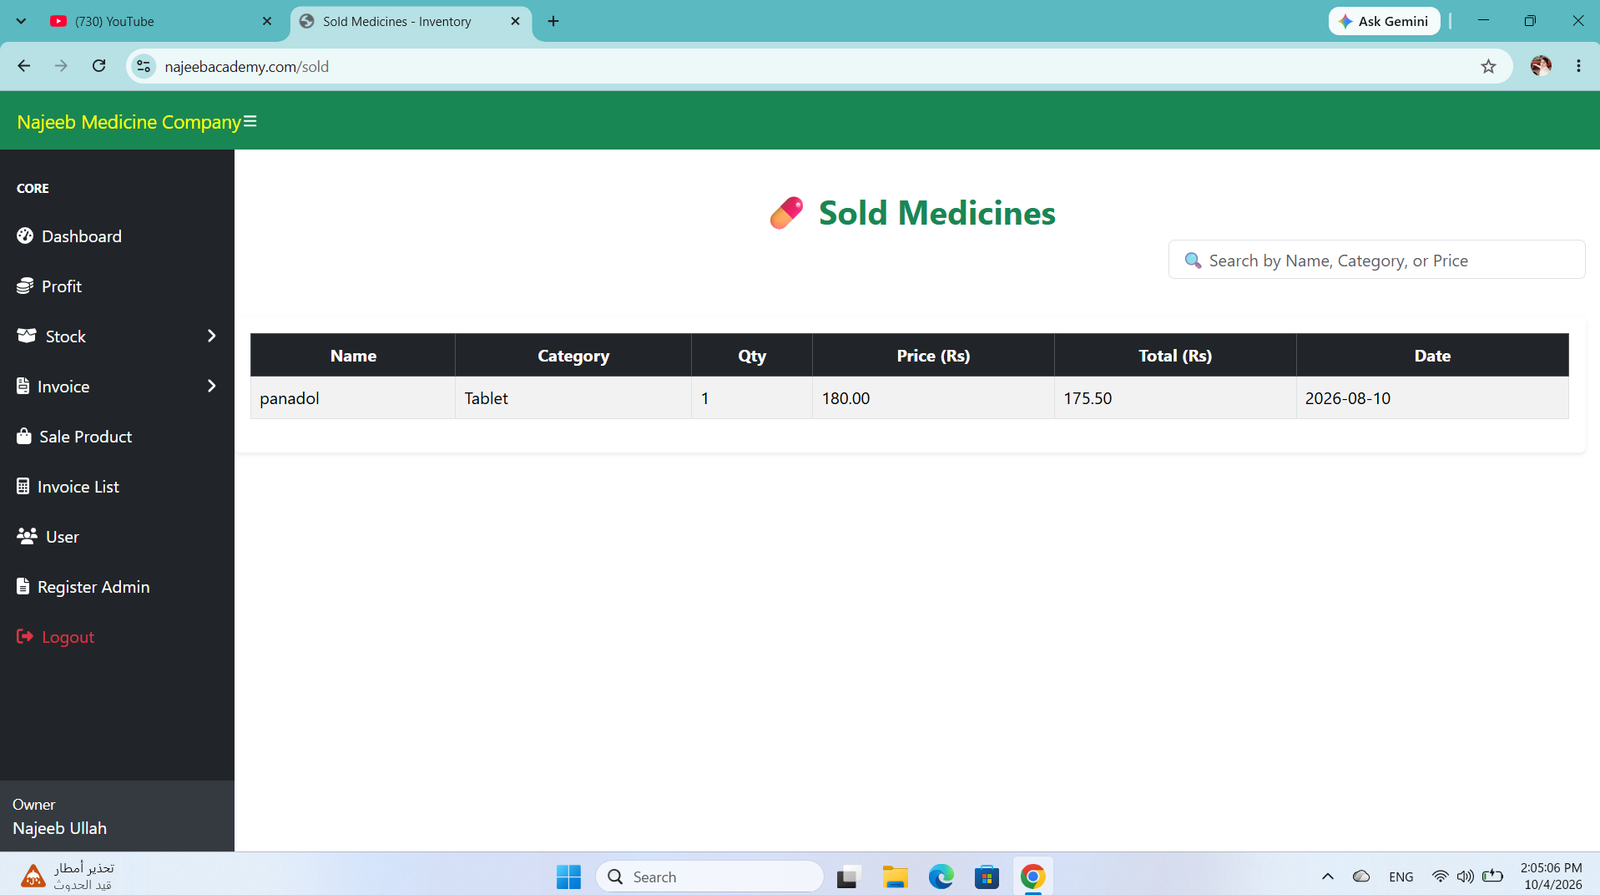Toggle the sidebar hamburger menu icon
Image resolution: width=1600 pixels, height=895 pixels.
[x=250, y=121]
